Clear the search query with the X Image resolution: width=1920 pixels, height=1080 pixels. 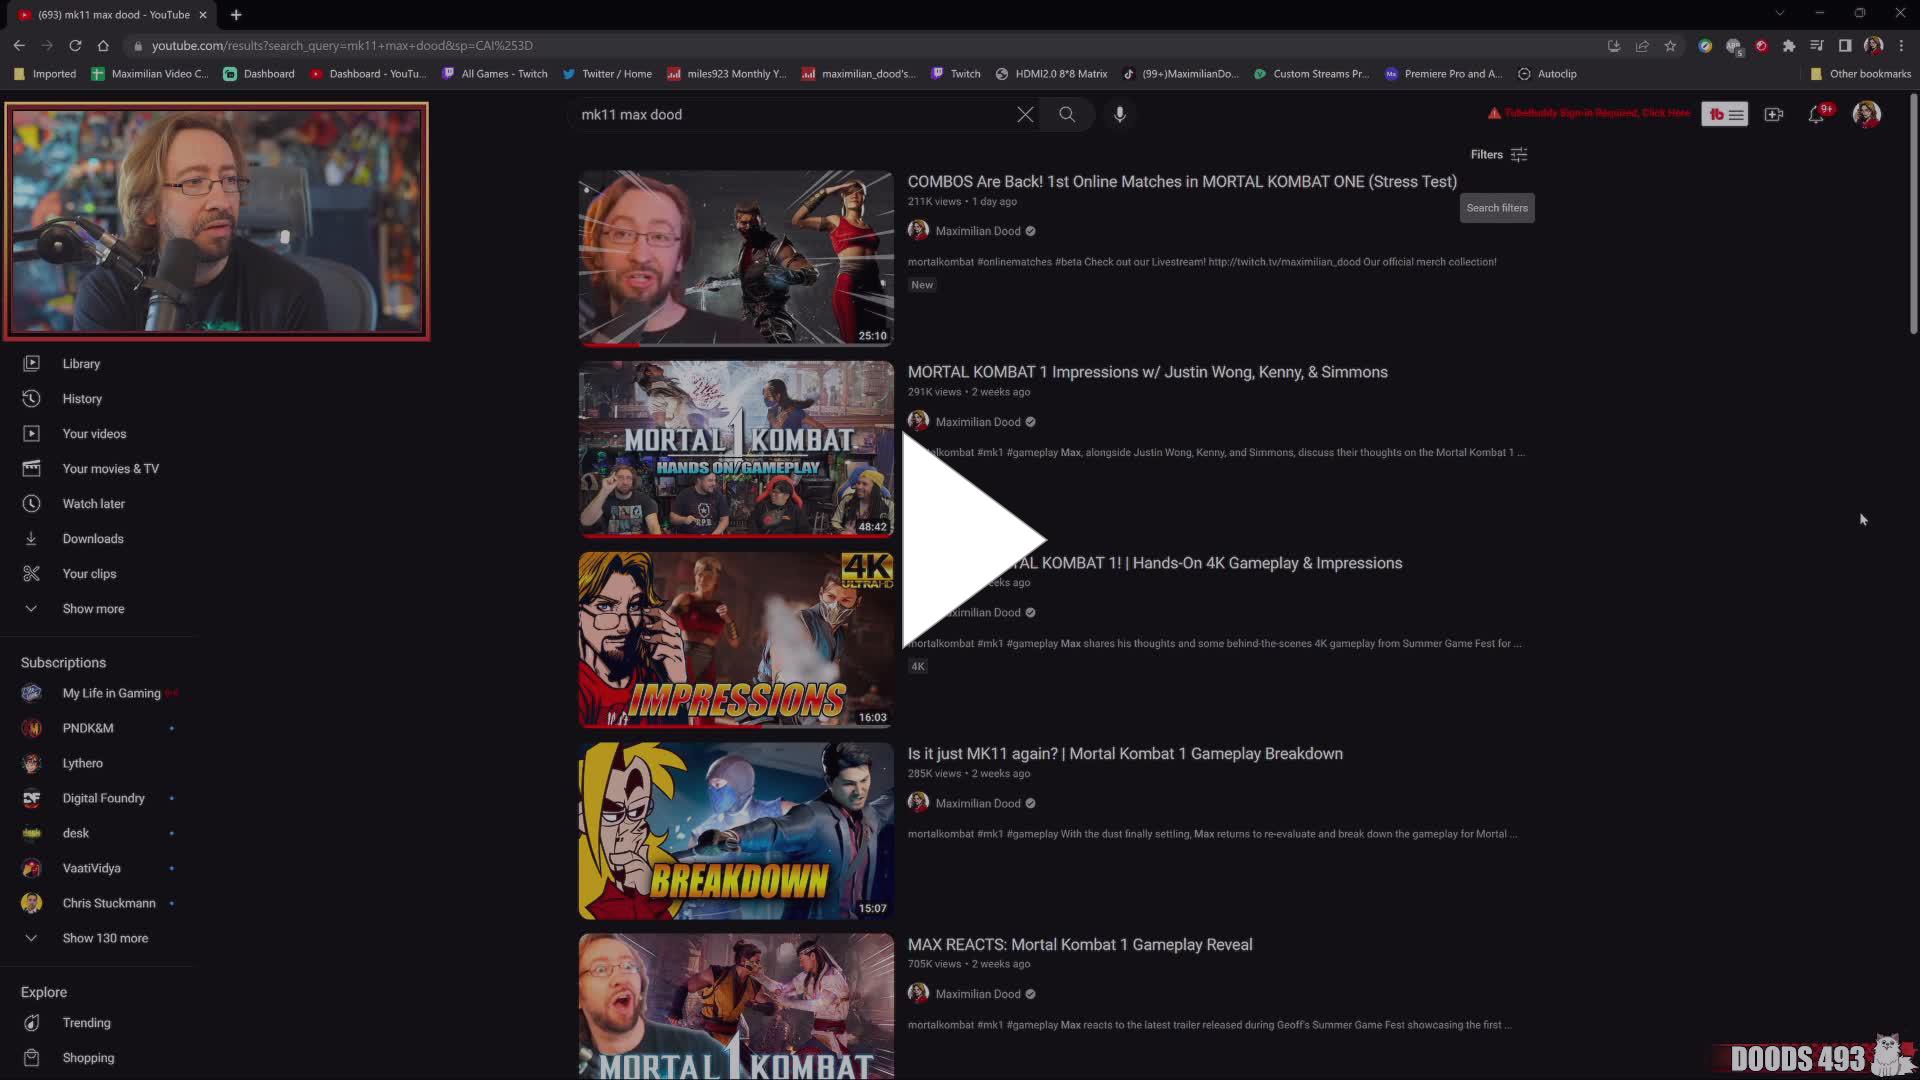click(x=1024, y=114)
